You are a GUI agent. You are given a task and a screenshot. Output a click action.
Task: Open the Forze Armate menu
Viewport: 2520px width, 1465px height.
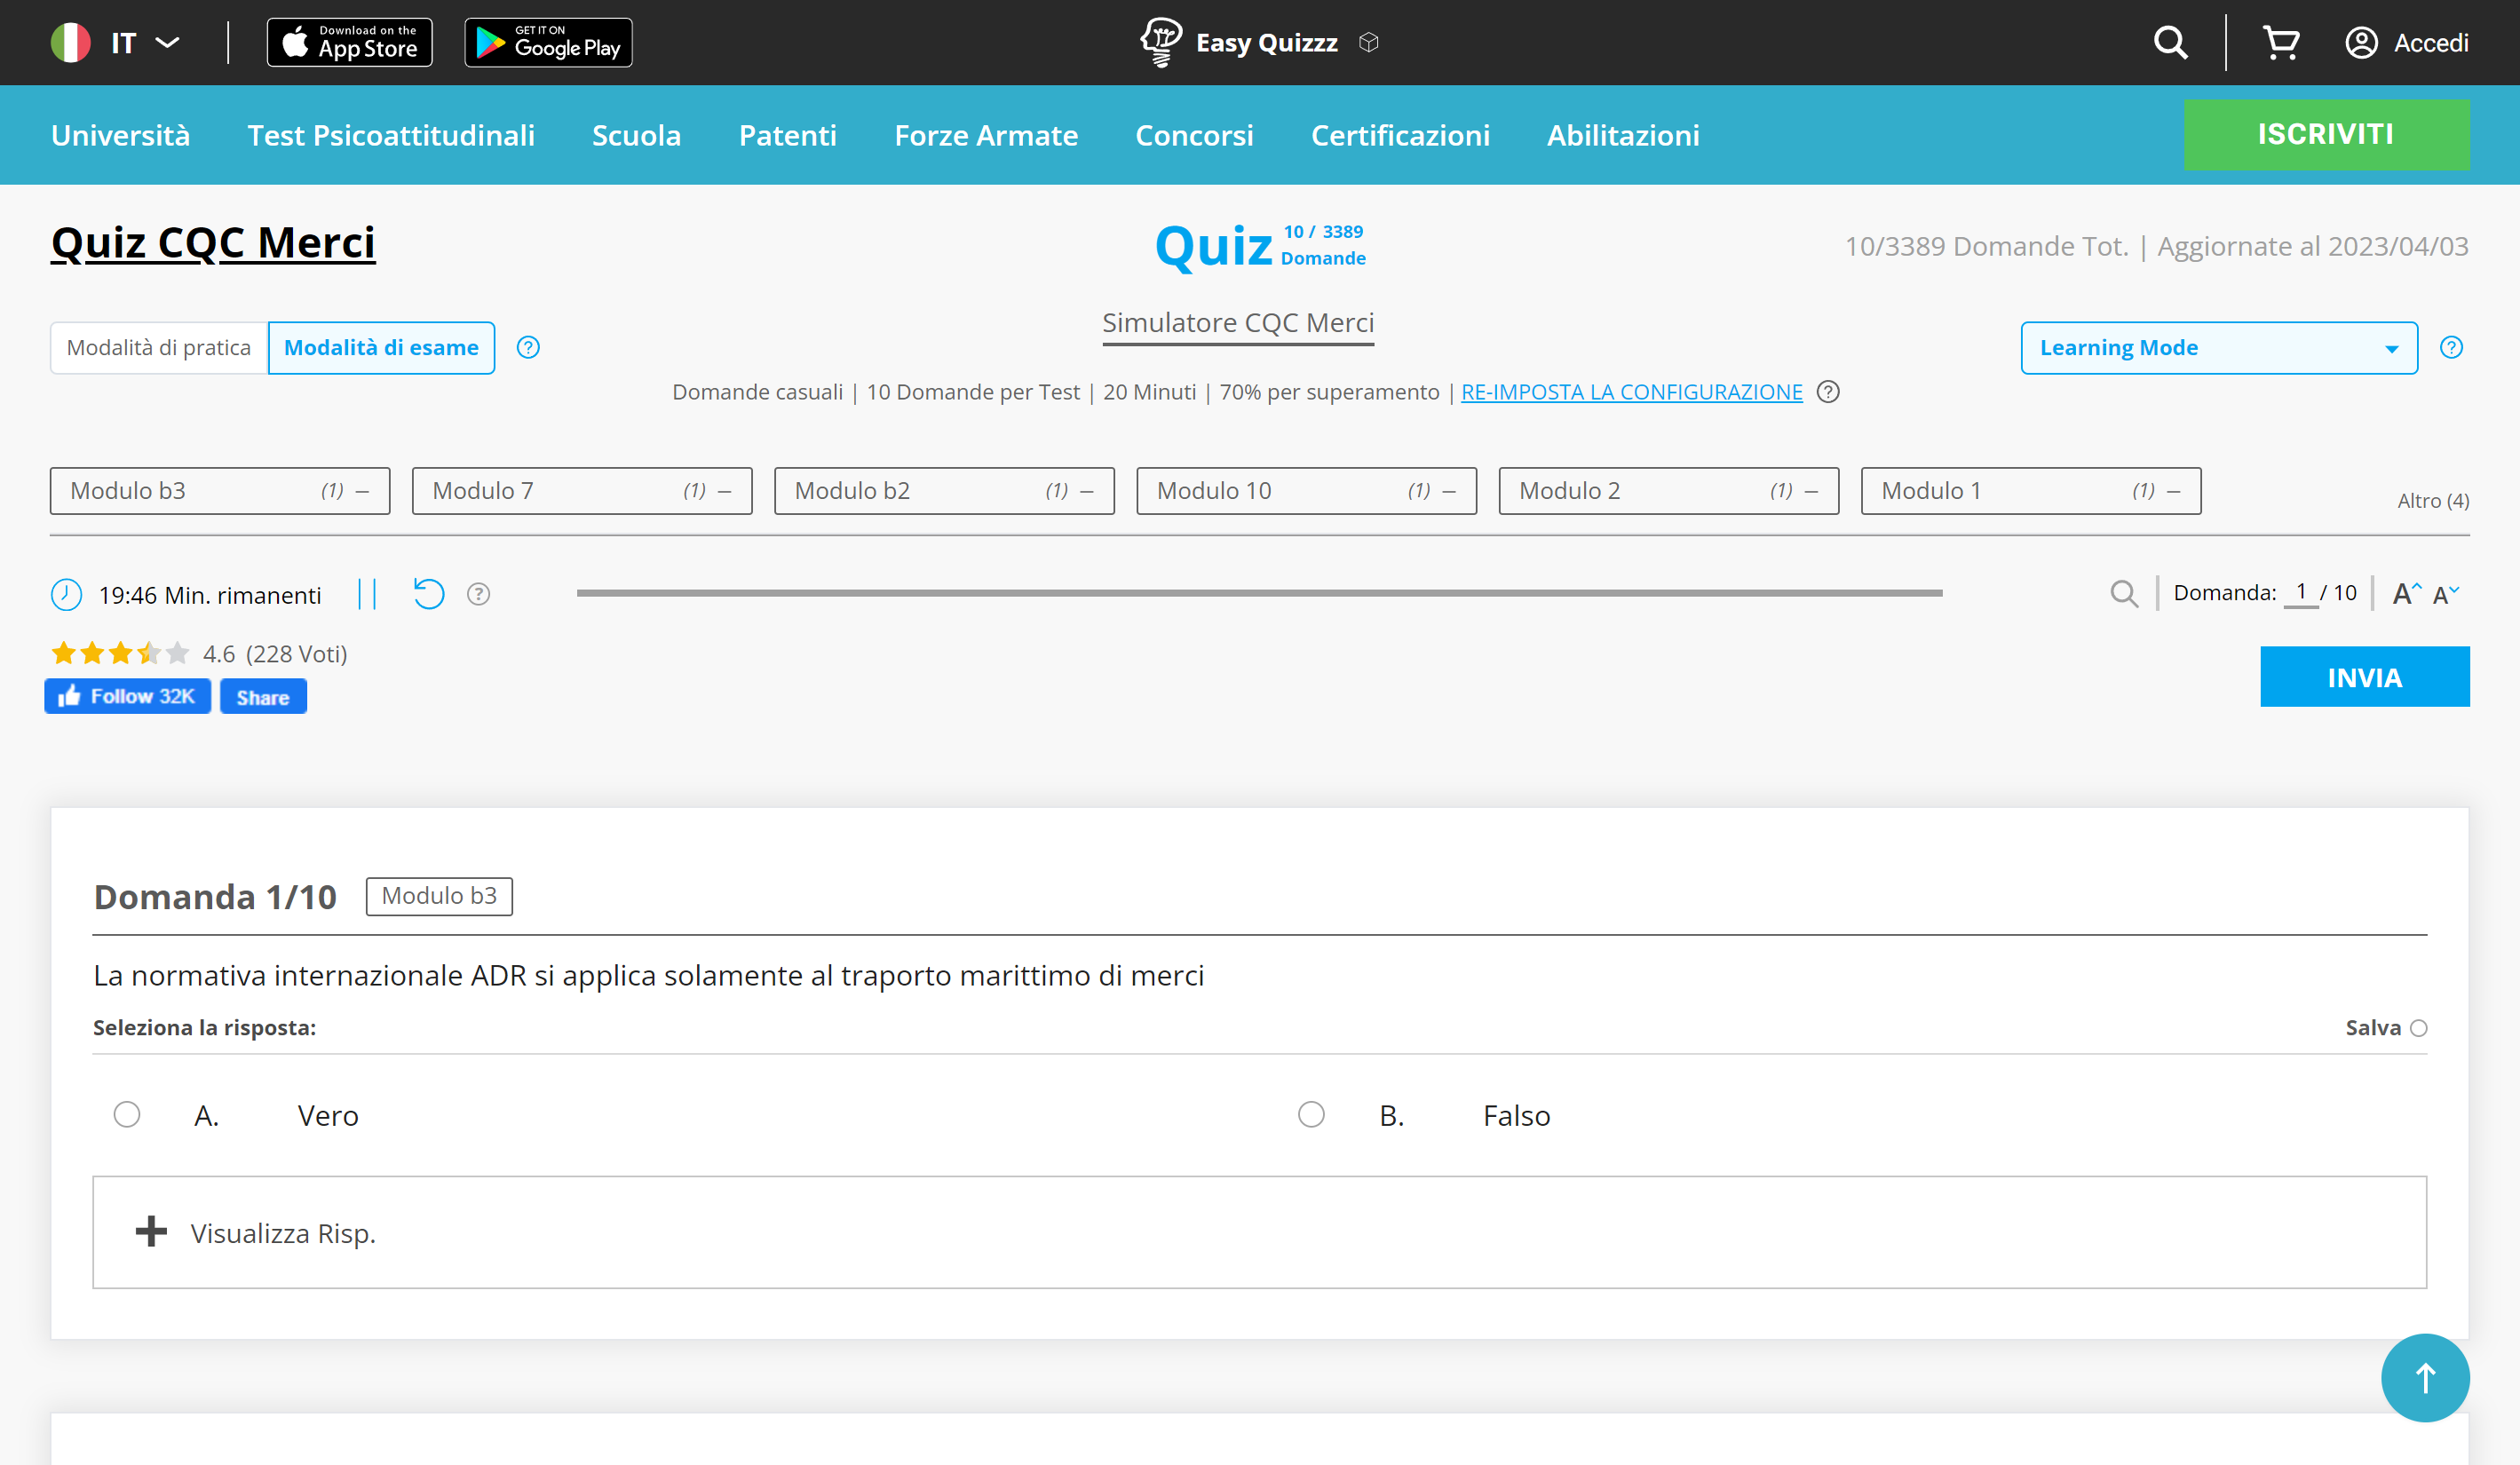[x=986, y=135]
